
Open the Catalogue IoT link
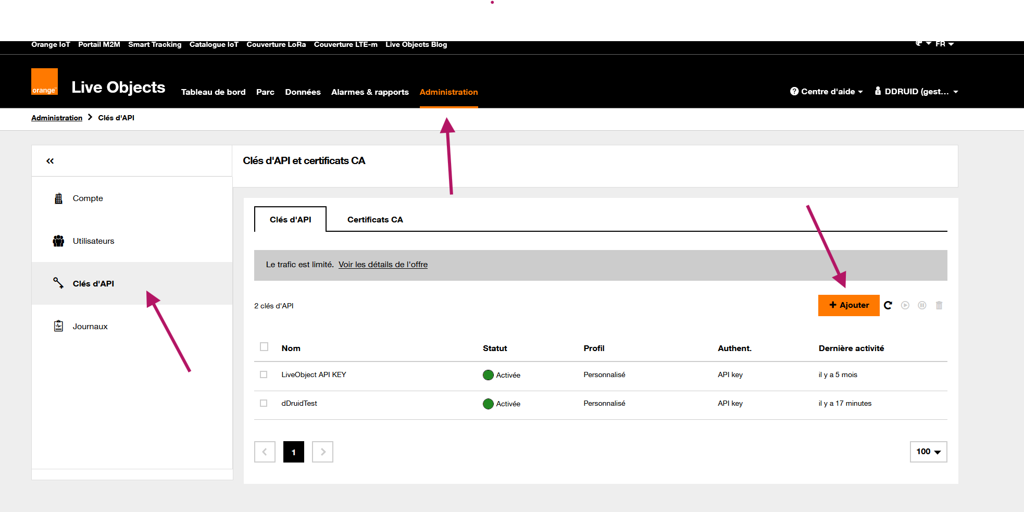point(214,45)
